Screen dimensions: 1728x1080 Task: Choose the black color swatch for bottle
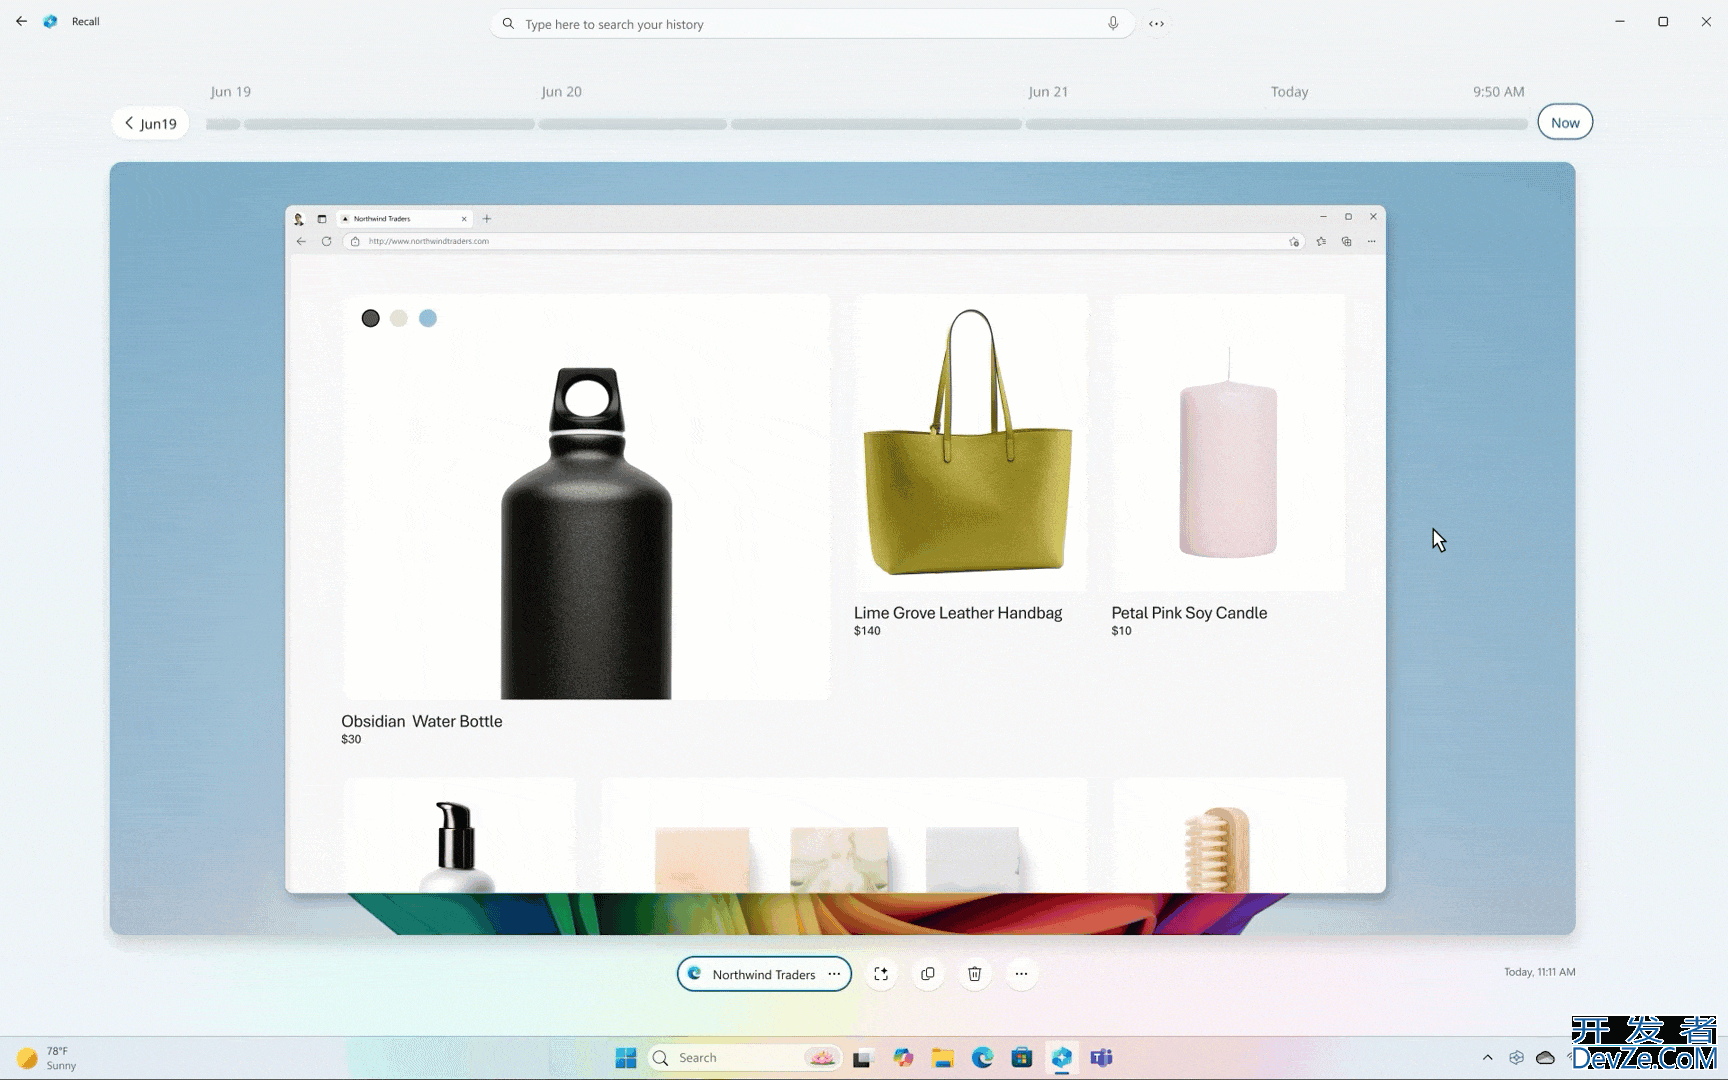click(371, 318)
